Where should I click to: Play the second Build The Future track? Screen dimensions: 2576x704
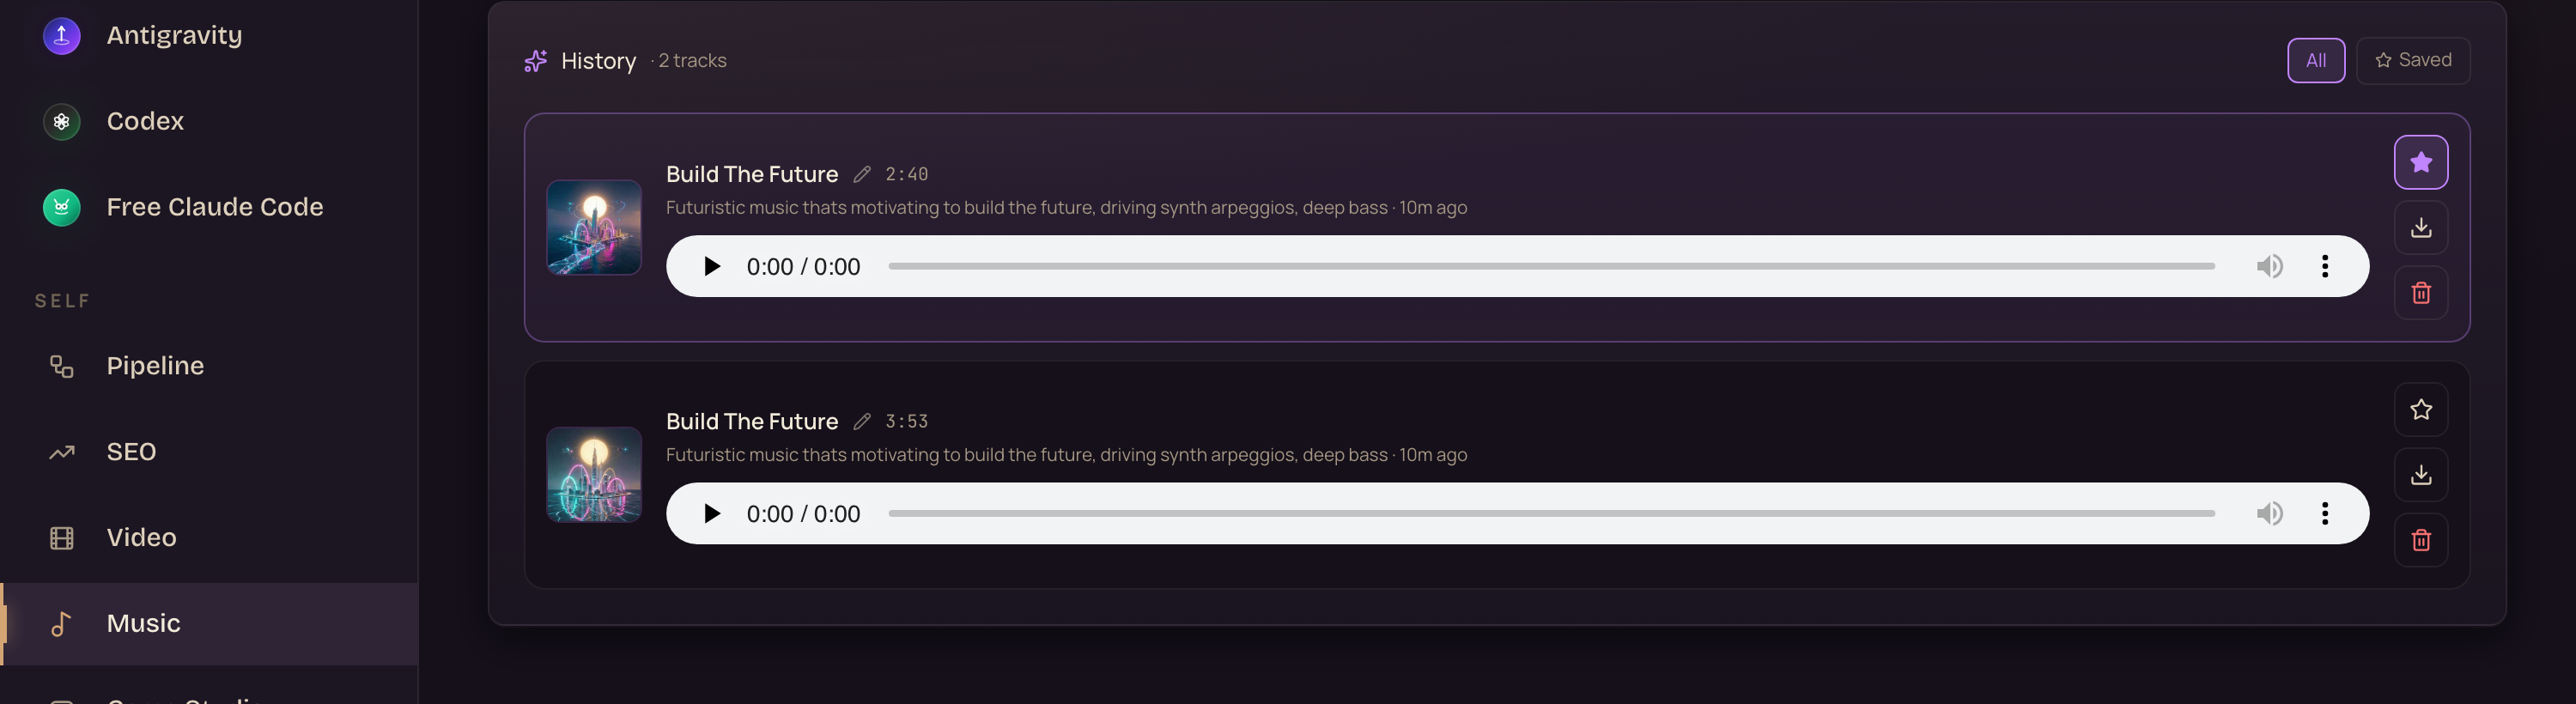click(x=711, y=513)
